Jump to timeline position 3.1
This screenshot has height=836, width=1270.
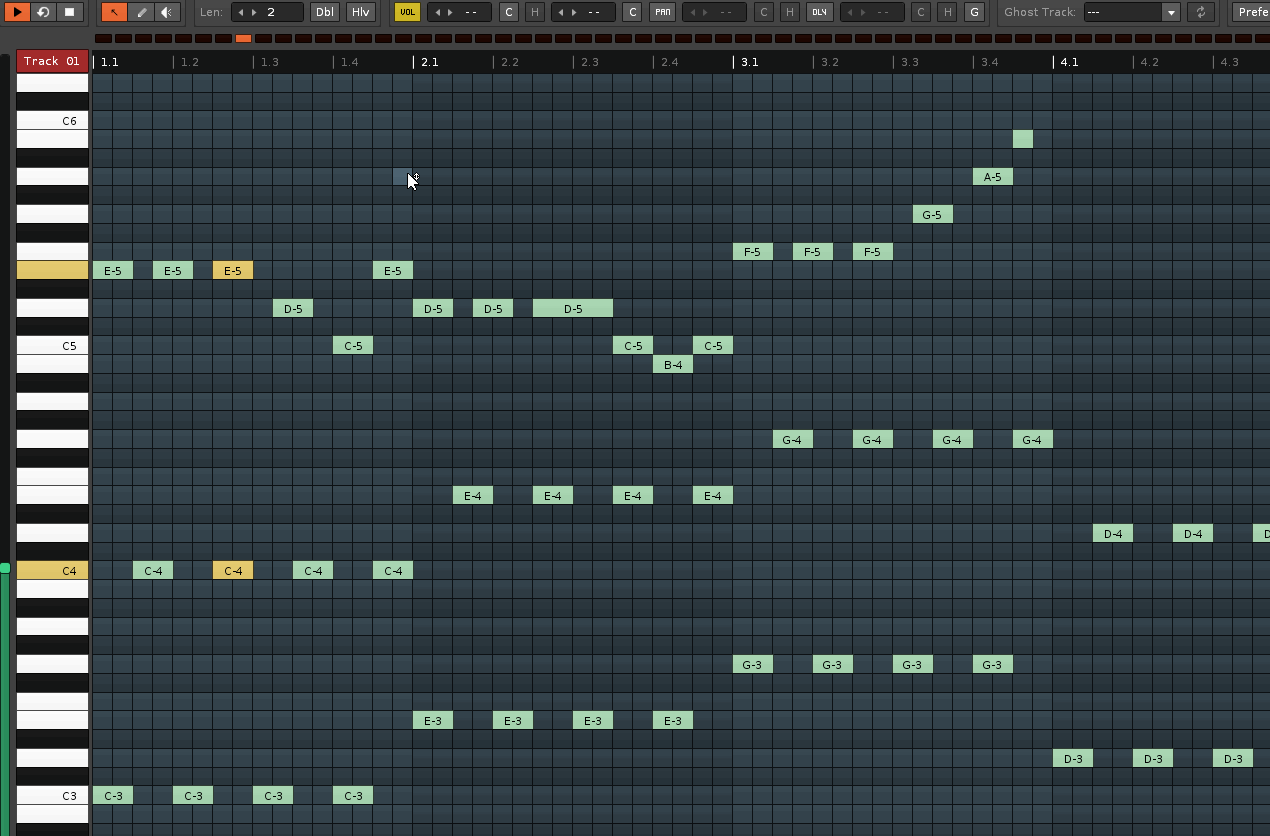point(750,62)
